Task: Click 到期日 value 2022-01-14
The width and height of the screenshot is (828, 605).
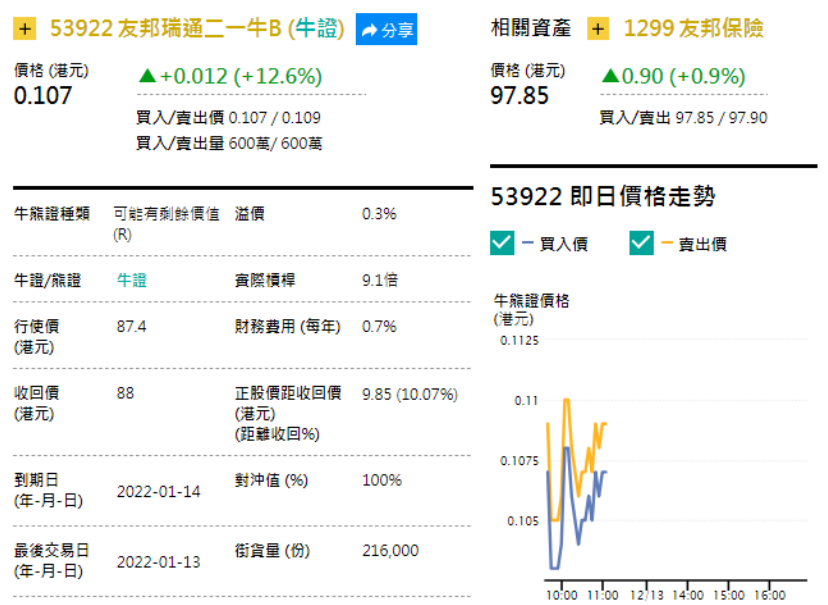Action: click(x=158, y=491)
